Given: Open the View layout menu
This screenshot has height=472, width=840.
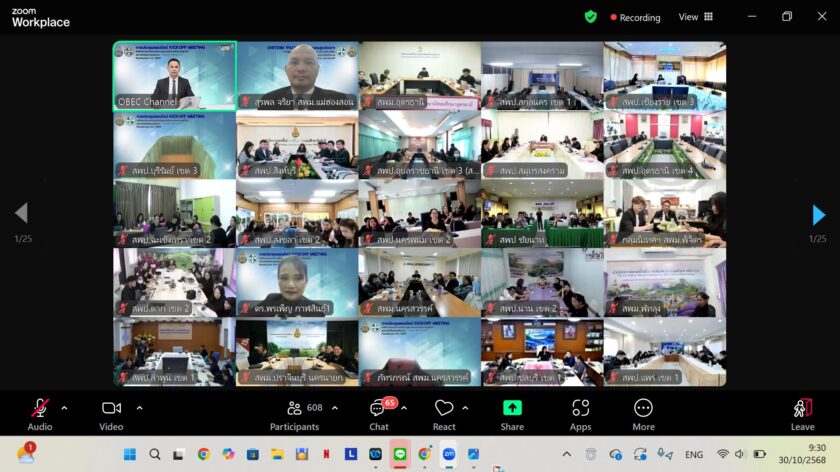Looking at the screenshot, I should pos(696,17).
